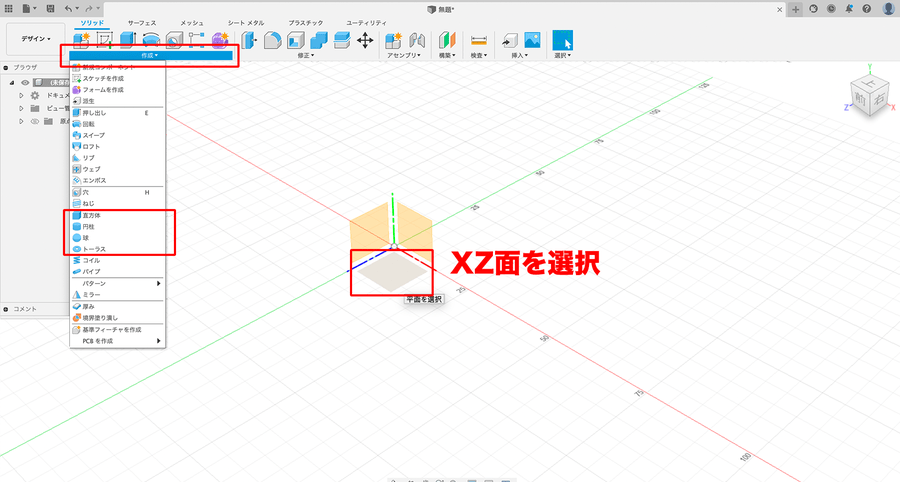Click the 上 face of view cube
900x482 pixels.
(x=870, y=84)
